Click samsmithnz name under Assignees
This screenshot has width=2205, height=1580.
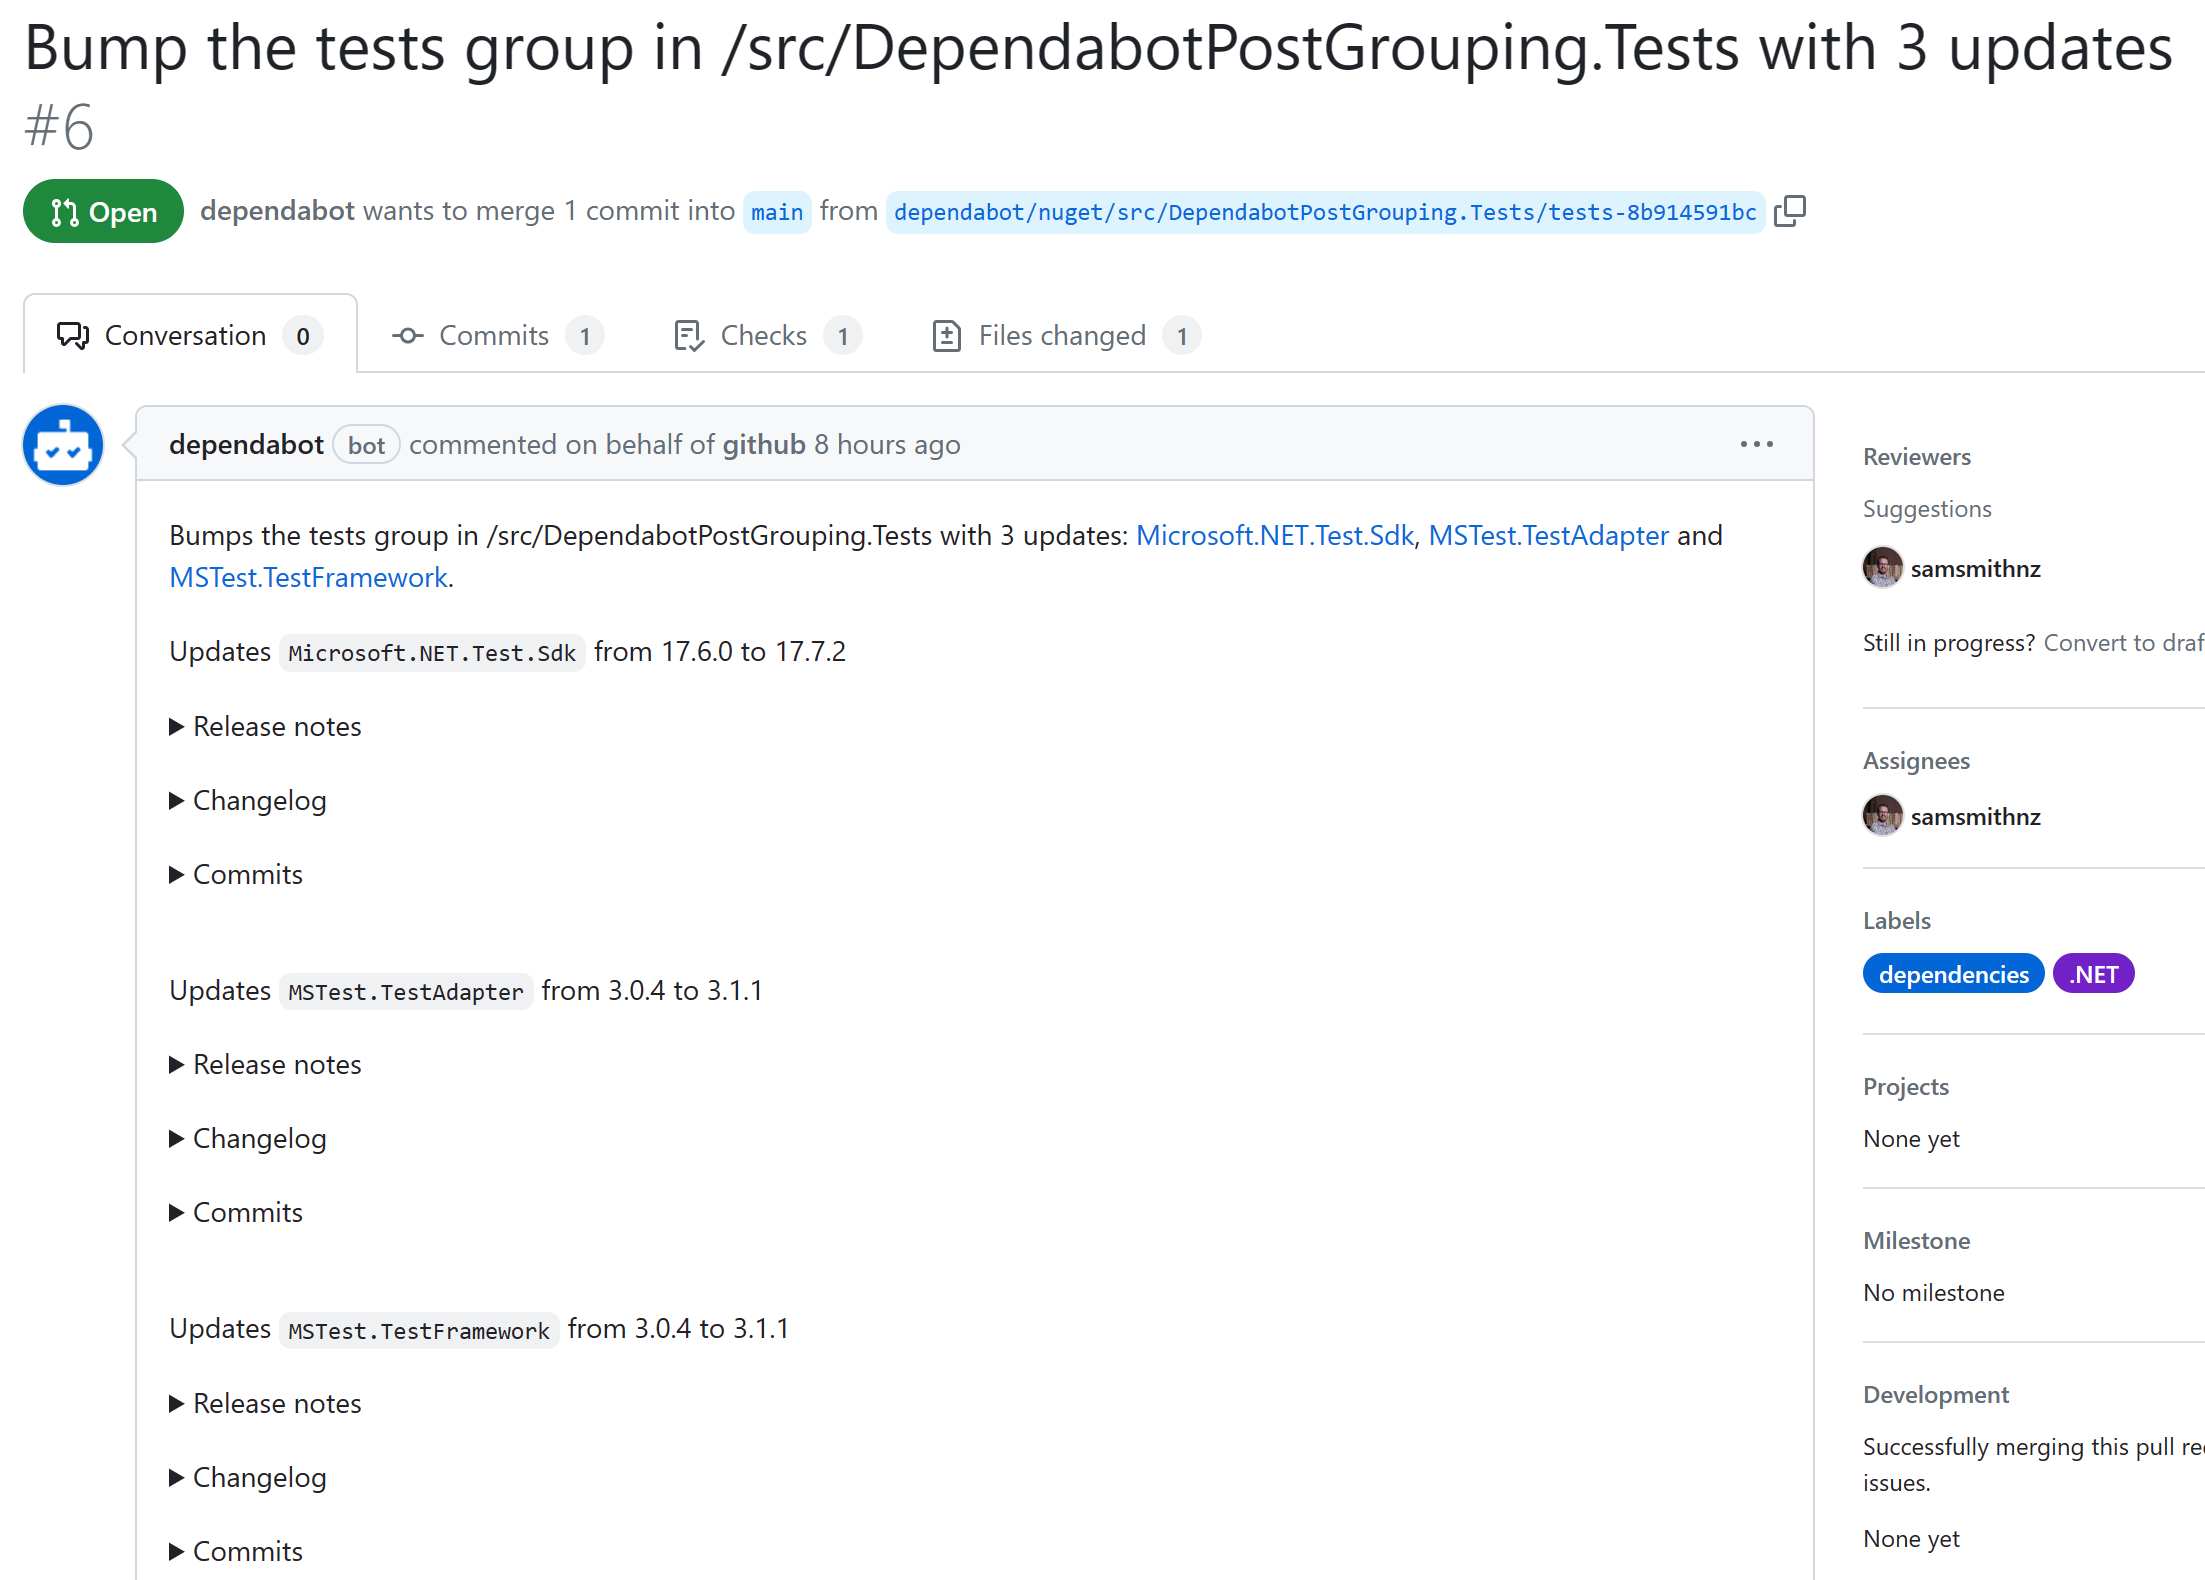click(x=1975, y=816)
